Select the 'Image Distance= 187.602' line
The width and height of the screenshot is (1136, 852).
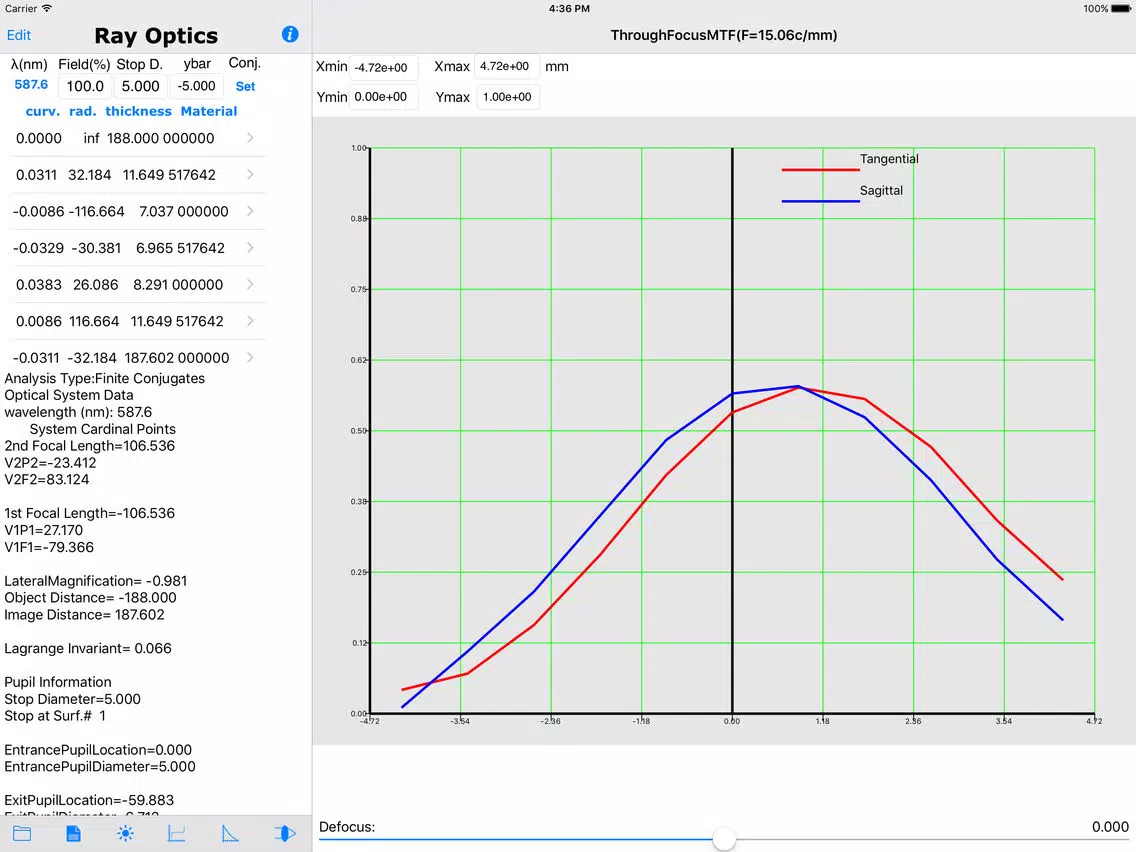(x=84, y=614)
